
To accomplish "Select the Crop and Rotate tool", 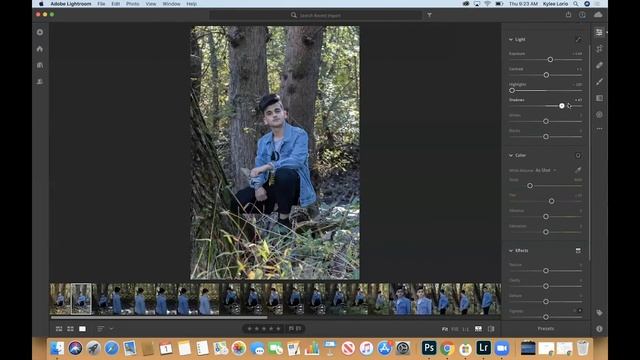I will pos(599,49).
